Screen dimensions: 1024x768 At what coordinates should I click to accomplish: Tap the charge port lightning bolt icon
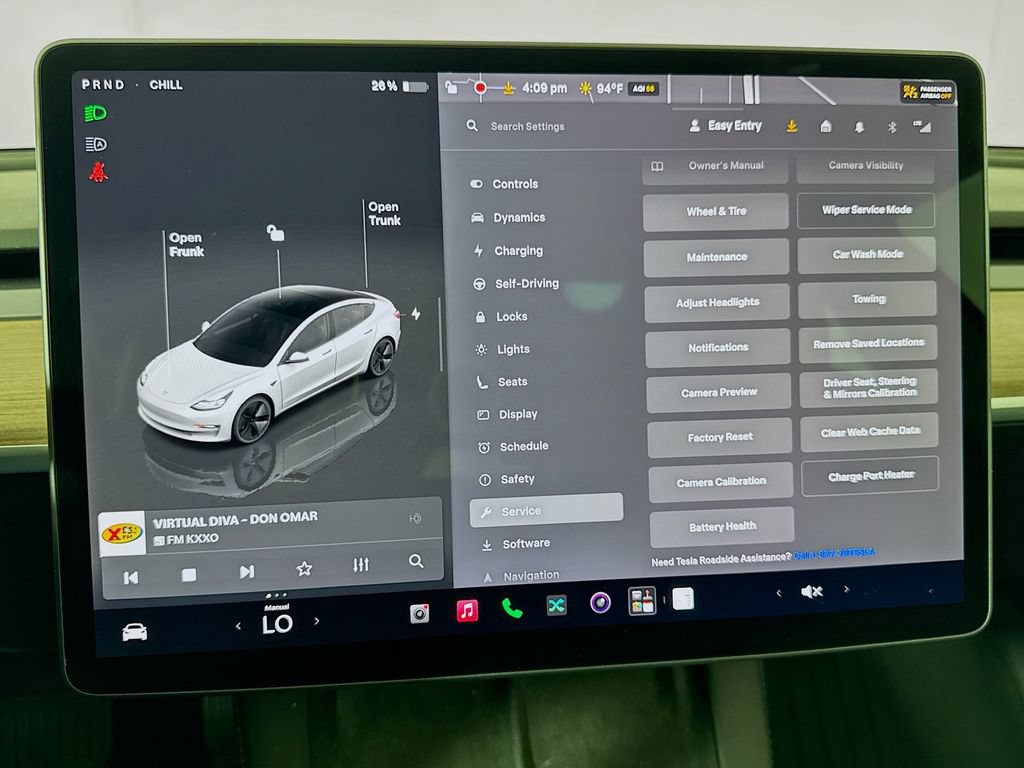[415, 314]
